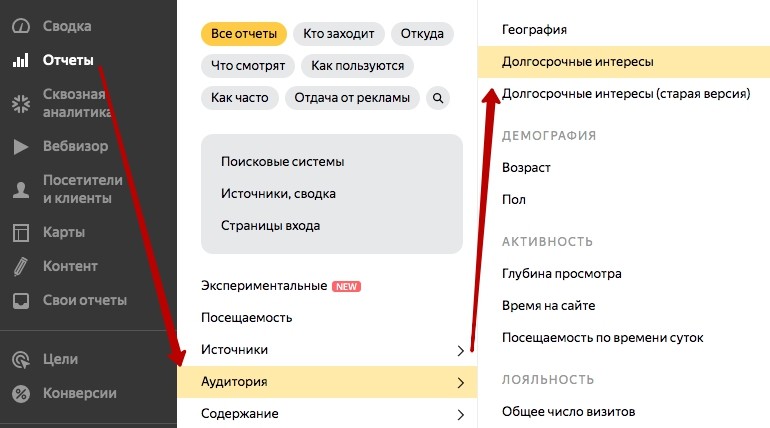This screenshot has width=770, height=428.
Task: Select the Кто заходит filter chip
Action: point(339,34)
